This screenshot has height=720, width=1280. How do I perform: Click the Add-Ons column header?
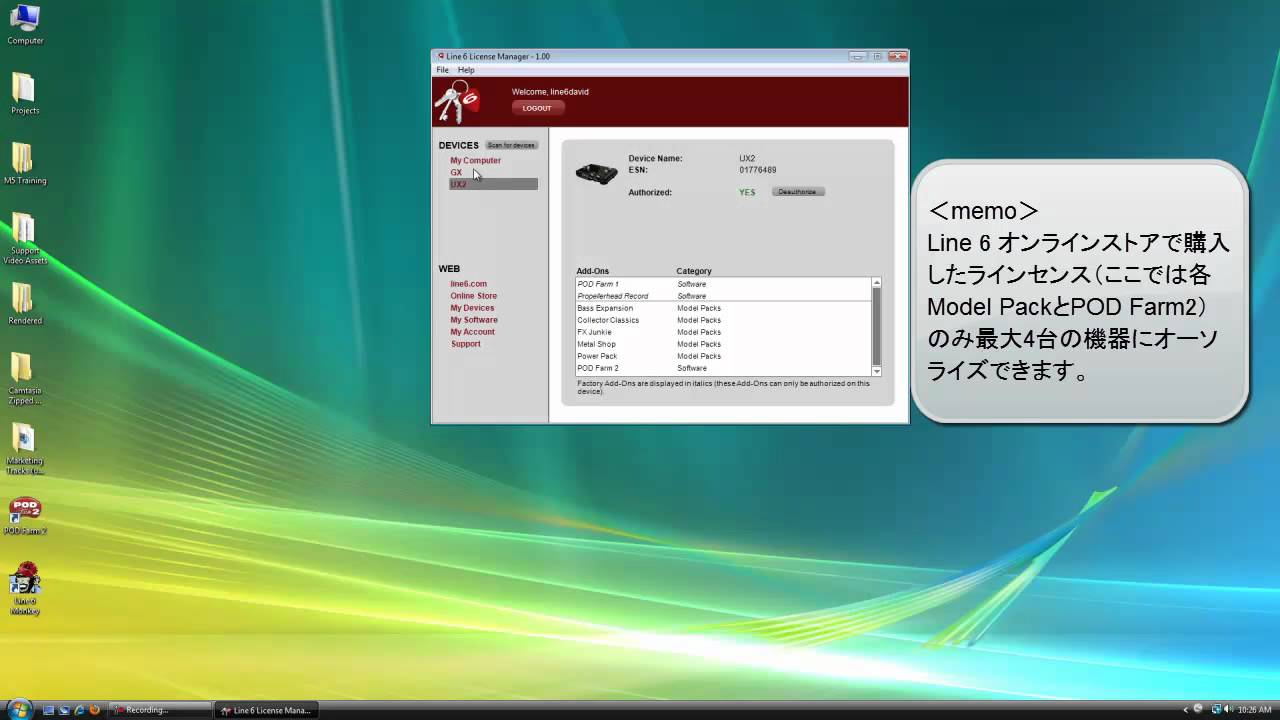pos(592,271)
